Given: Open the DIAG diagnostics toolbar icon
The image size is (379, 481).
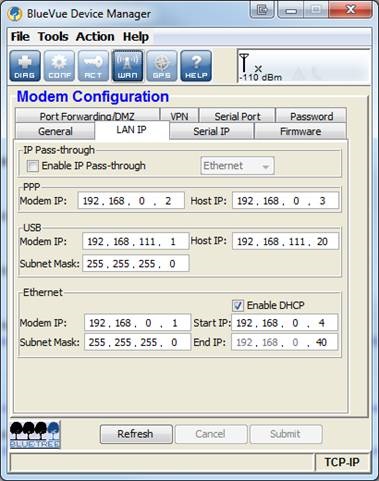Looking at the screenshot, I should point(25,66).
